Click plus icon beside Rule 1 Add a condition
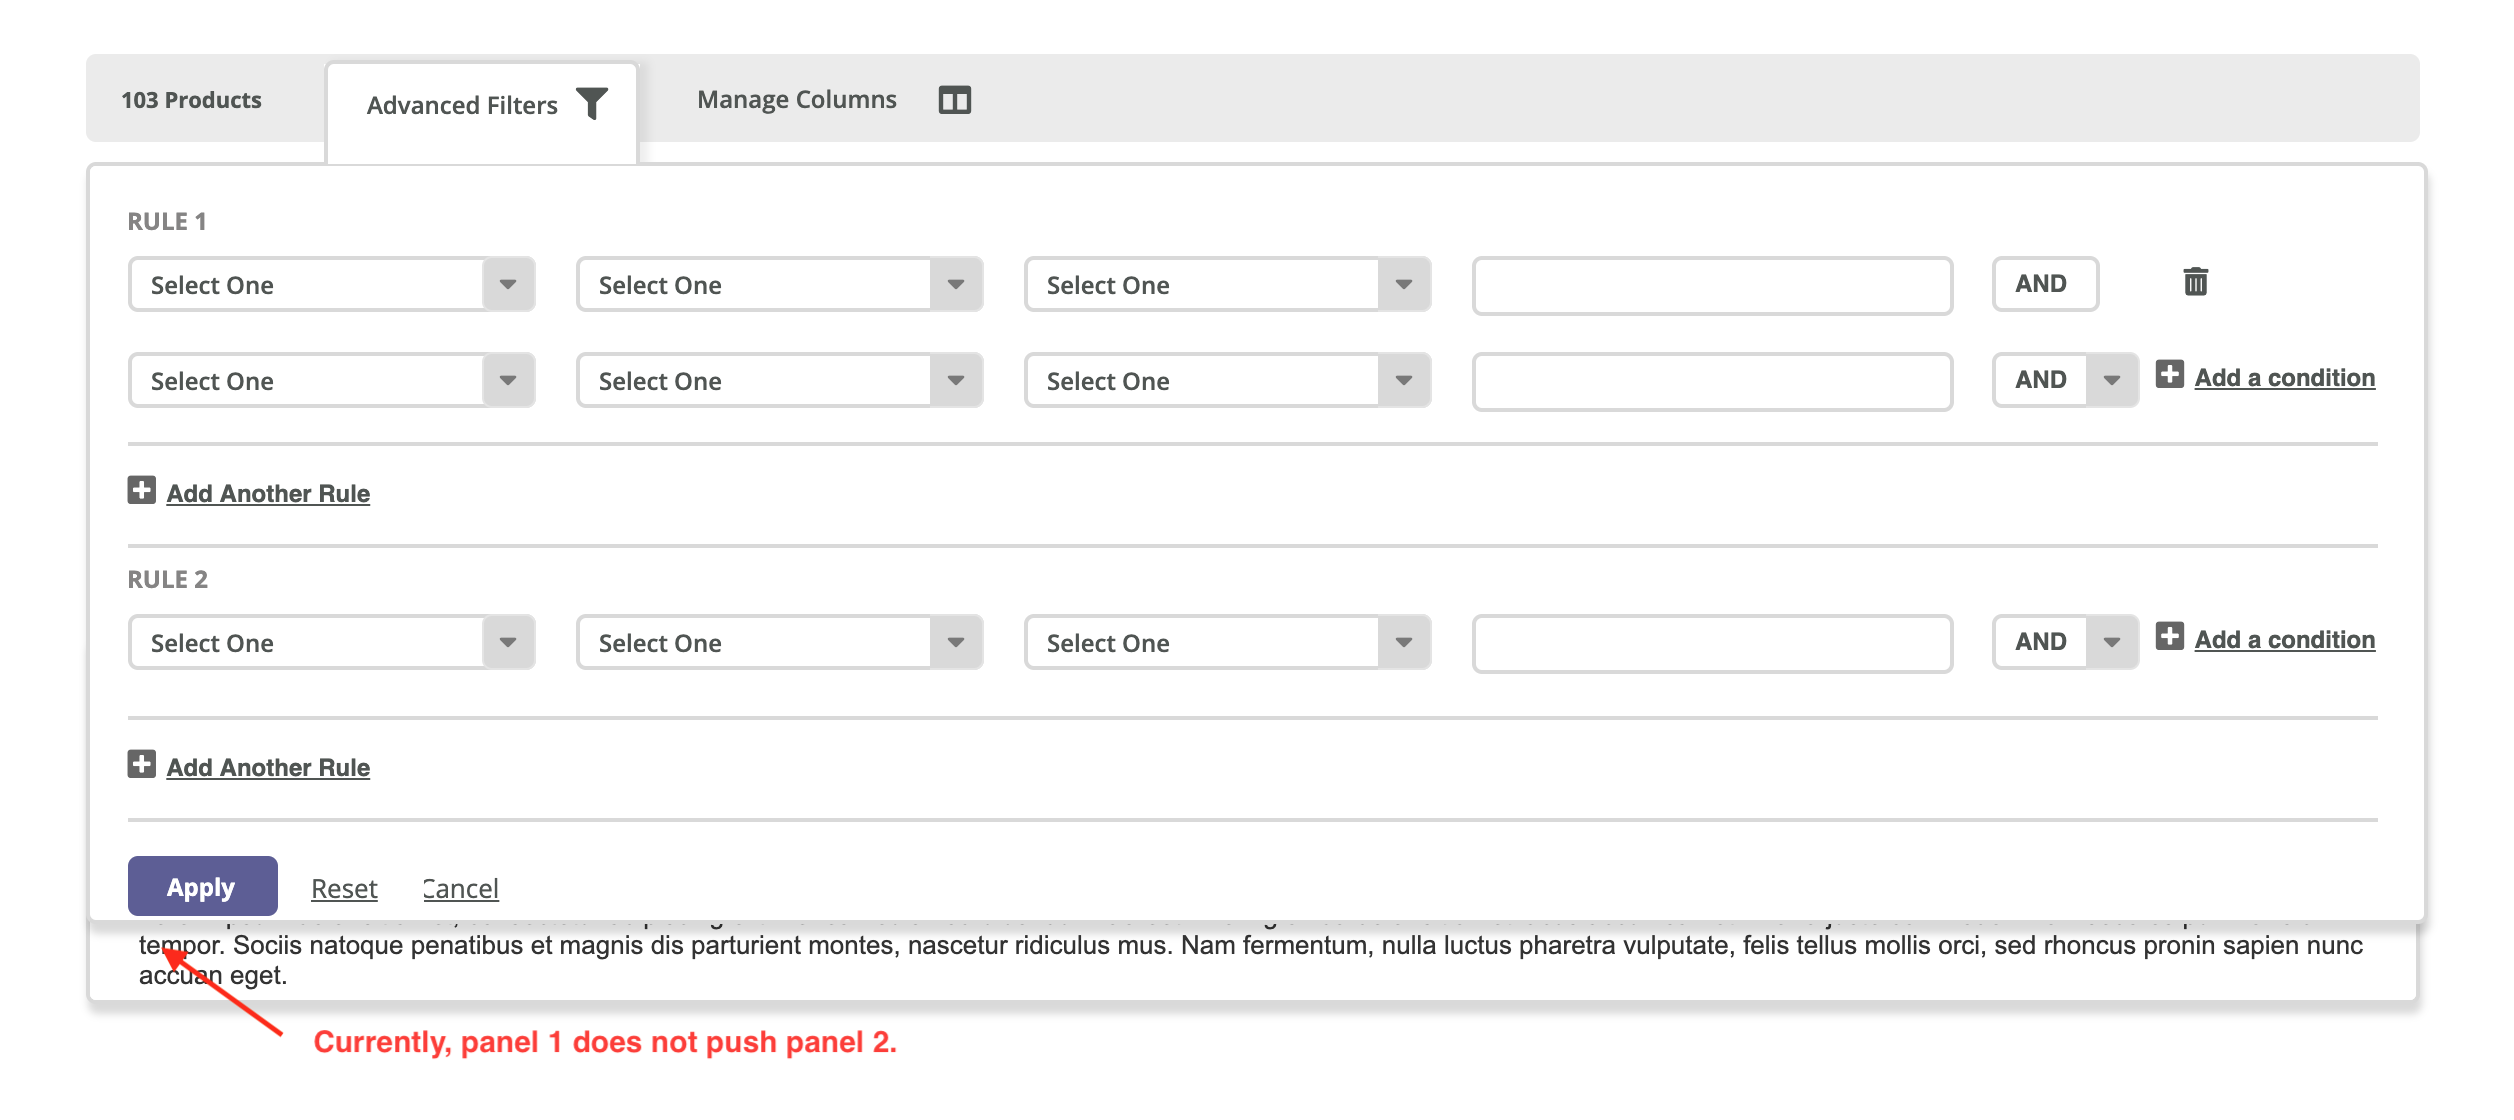The width and height of the screenshot is (2514, 1120). tap(2169, 375)
